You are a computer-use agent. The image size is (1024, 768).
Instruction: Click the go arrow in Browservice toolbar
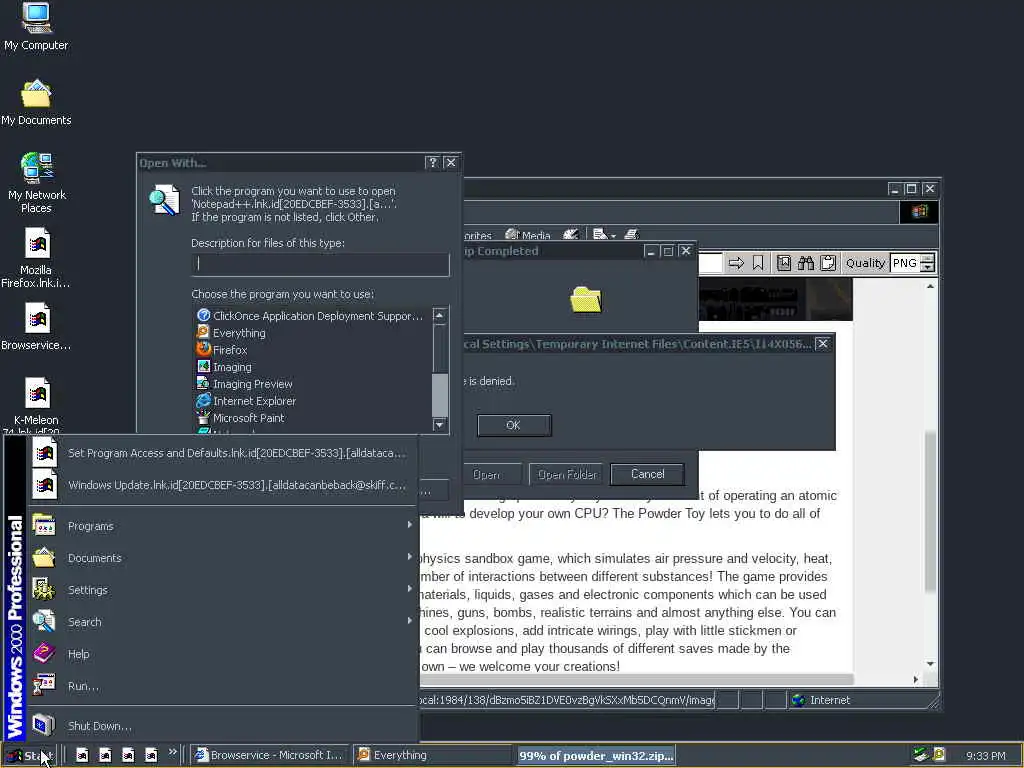(x=736, y=263)
